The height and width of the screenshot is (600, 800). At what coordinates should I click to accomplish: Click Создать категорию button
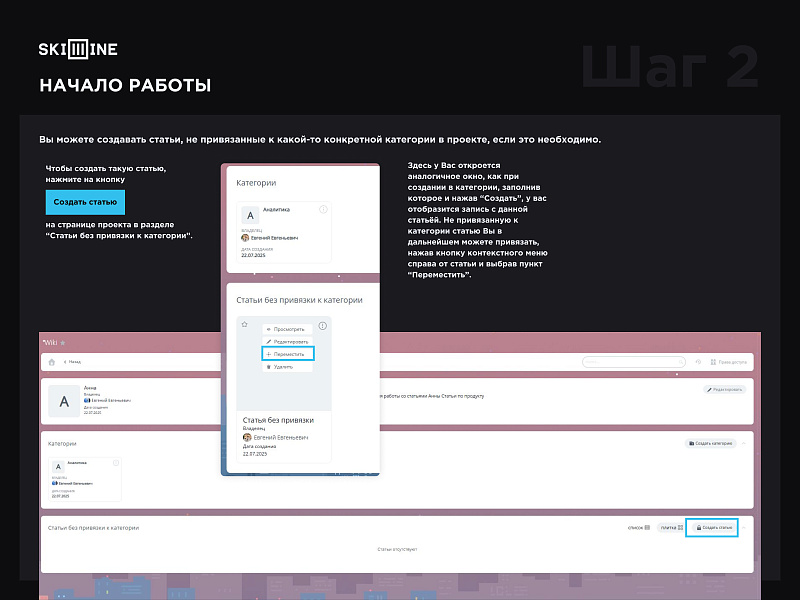pos(710,443)
